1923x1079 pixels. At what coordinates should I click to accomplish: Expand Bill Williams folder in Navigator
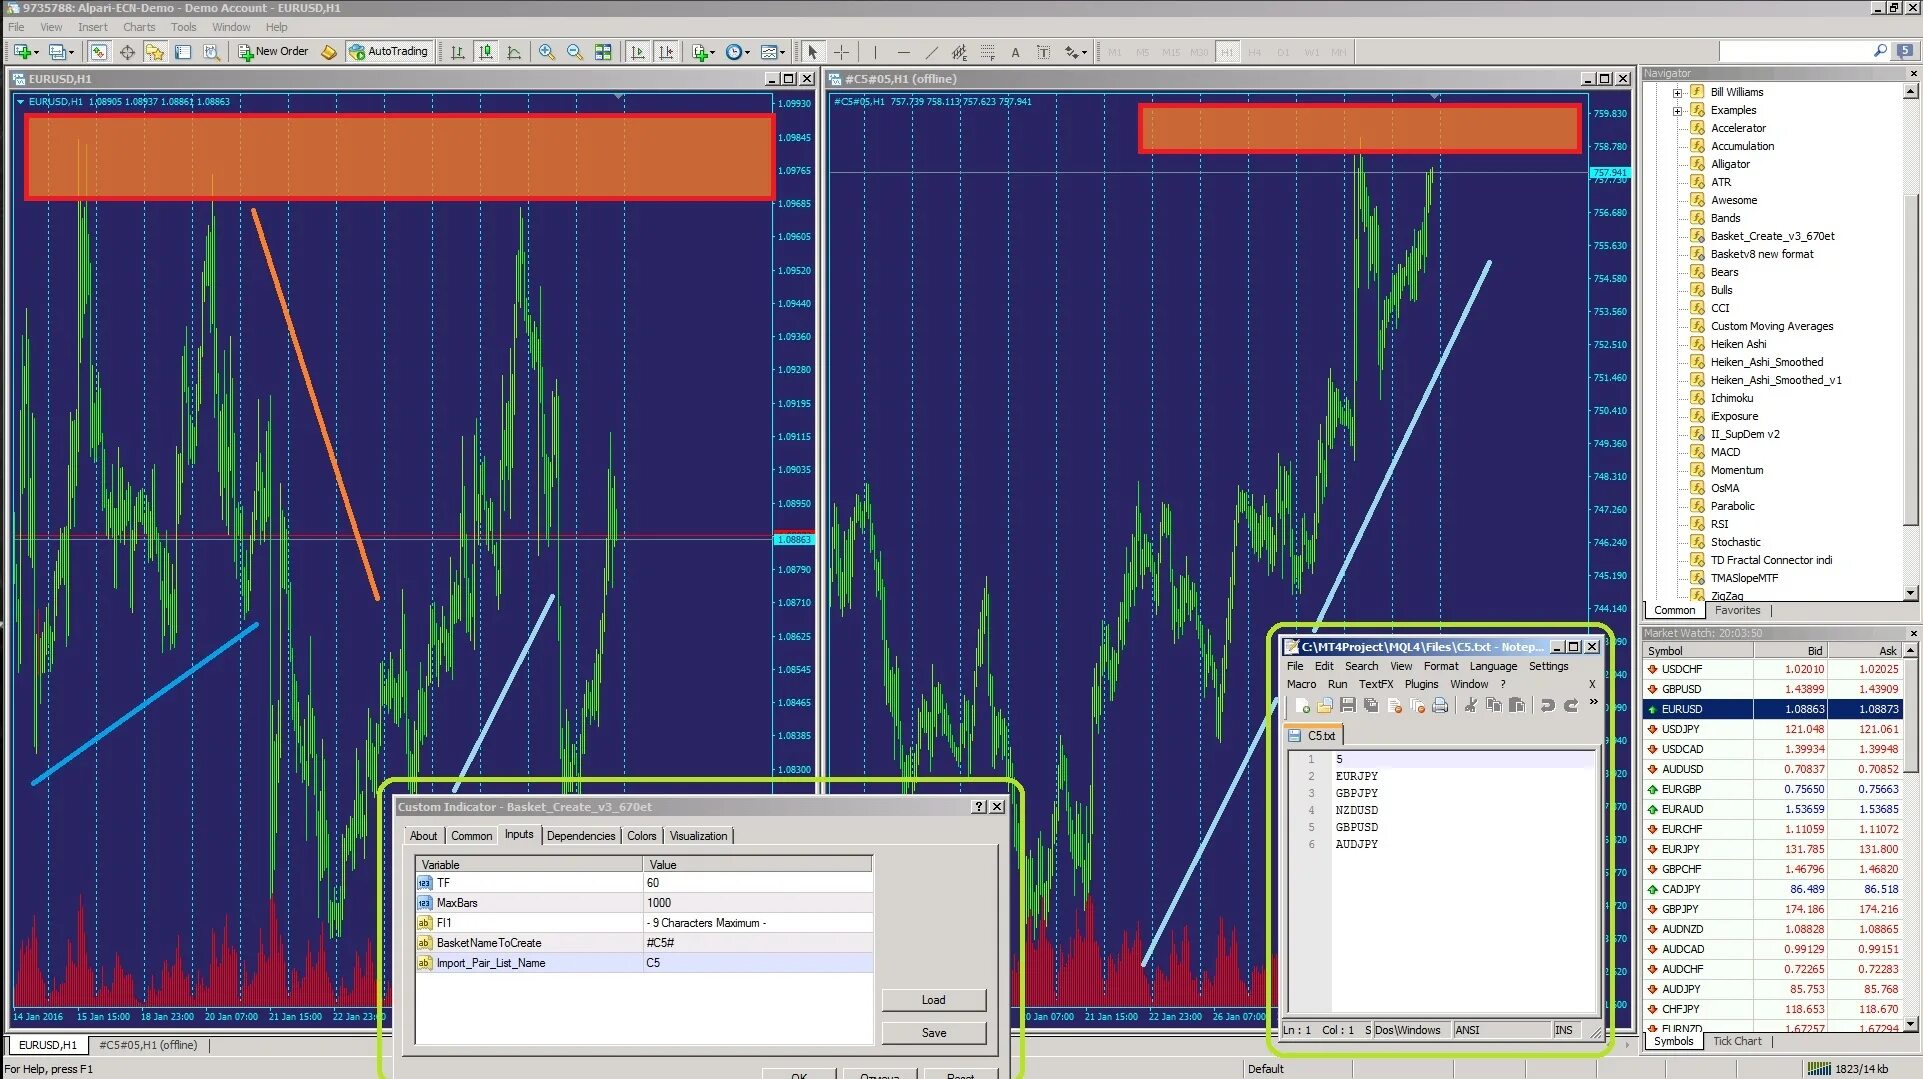click(x=1678, y=92)
